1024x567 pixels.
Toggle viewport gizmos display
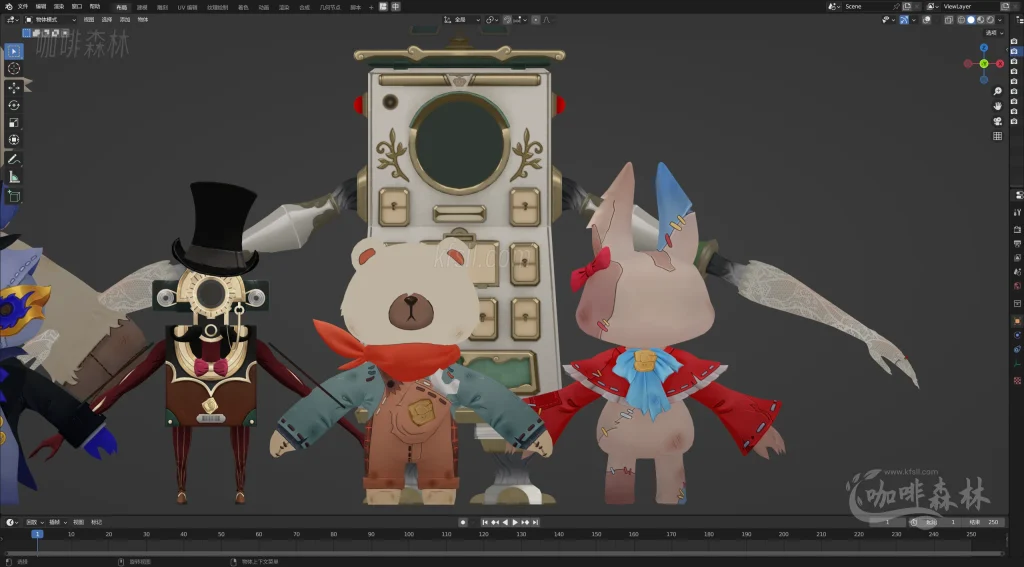coord(904,20)
